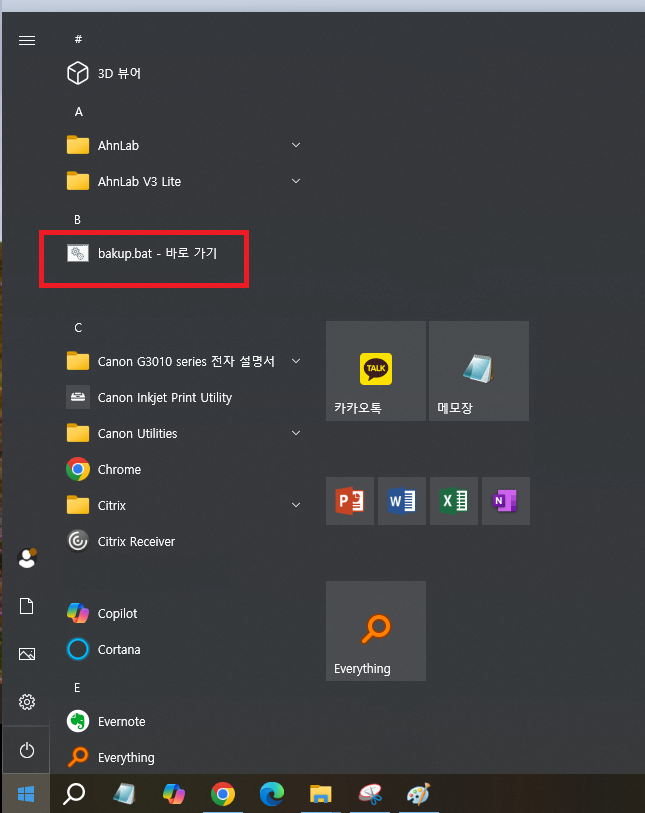Open Copilot from the taskbar

click(x=174, y=794)
